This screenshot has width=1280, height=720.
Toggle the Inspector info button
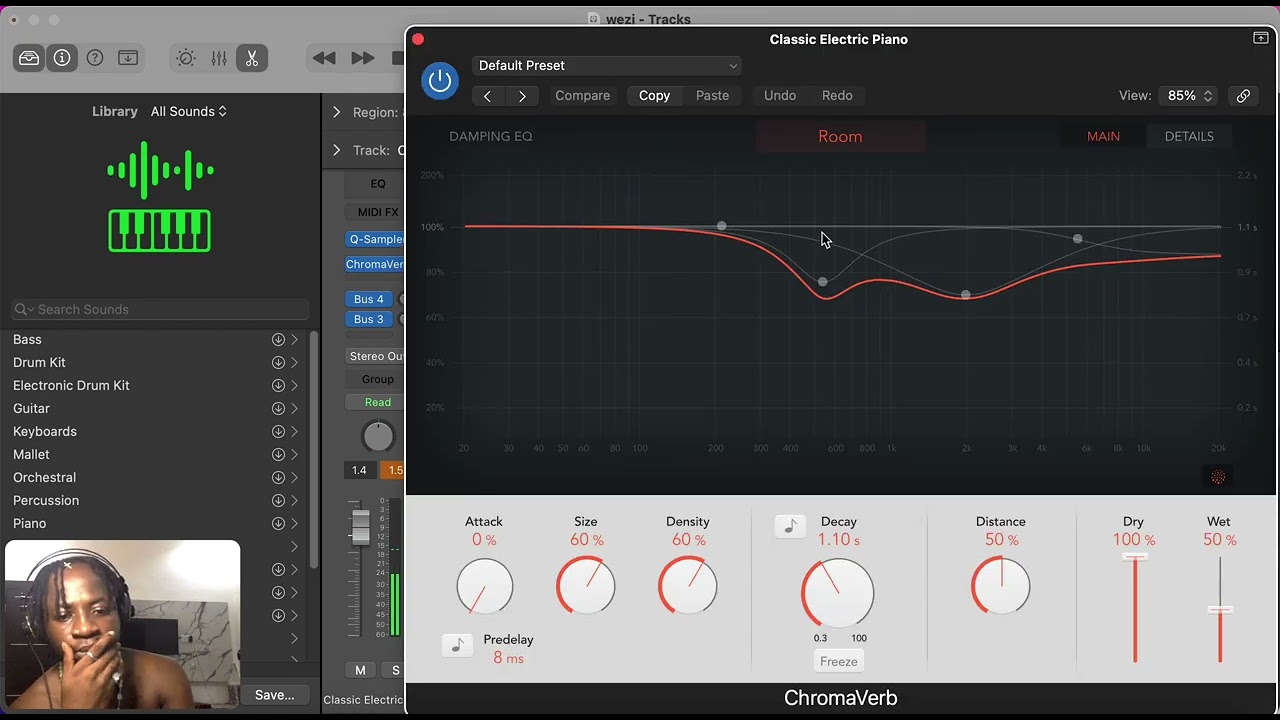(62, 58)
